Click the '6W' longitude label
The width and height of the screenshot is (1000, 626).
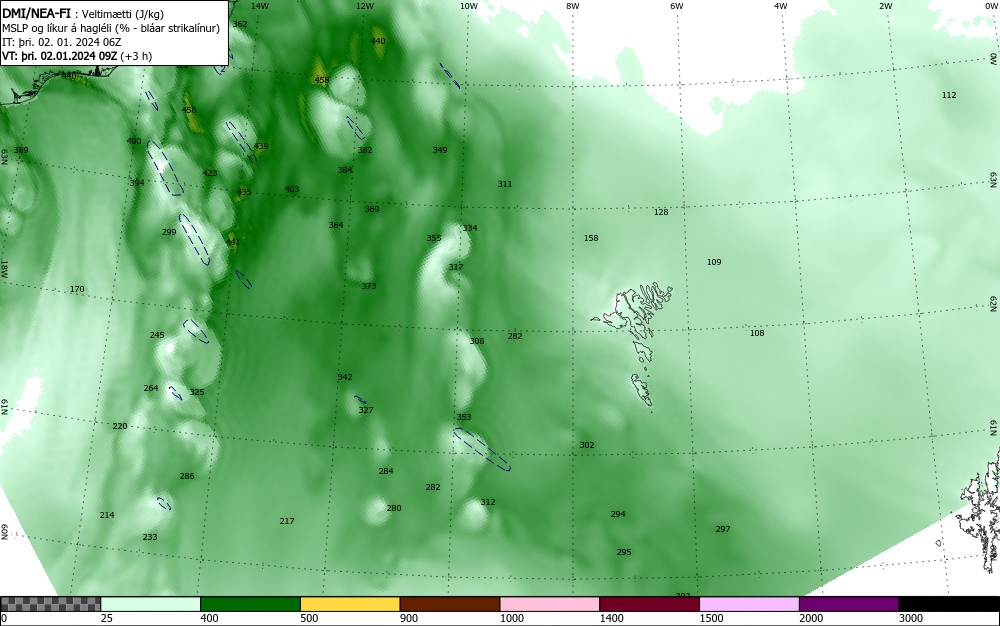677,6
